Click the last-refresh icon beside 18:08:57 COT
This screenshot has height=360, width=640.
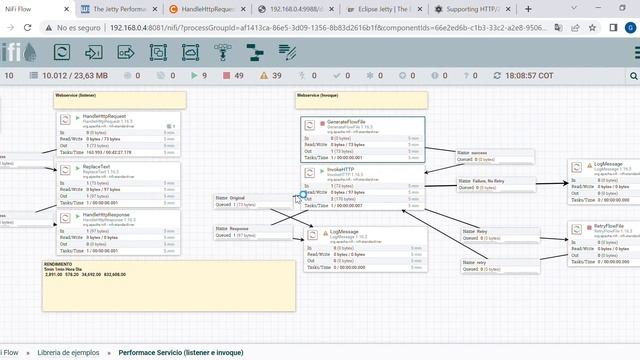point(497,76)
